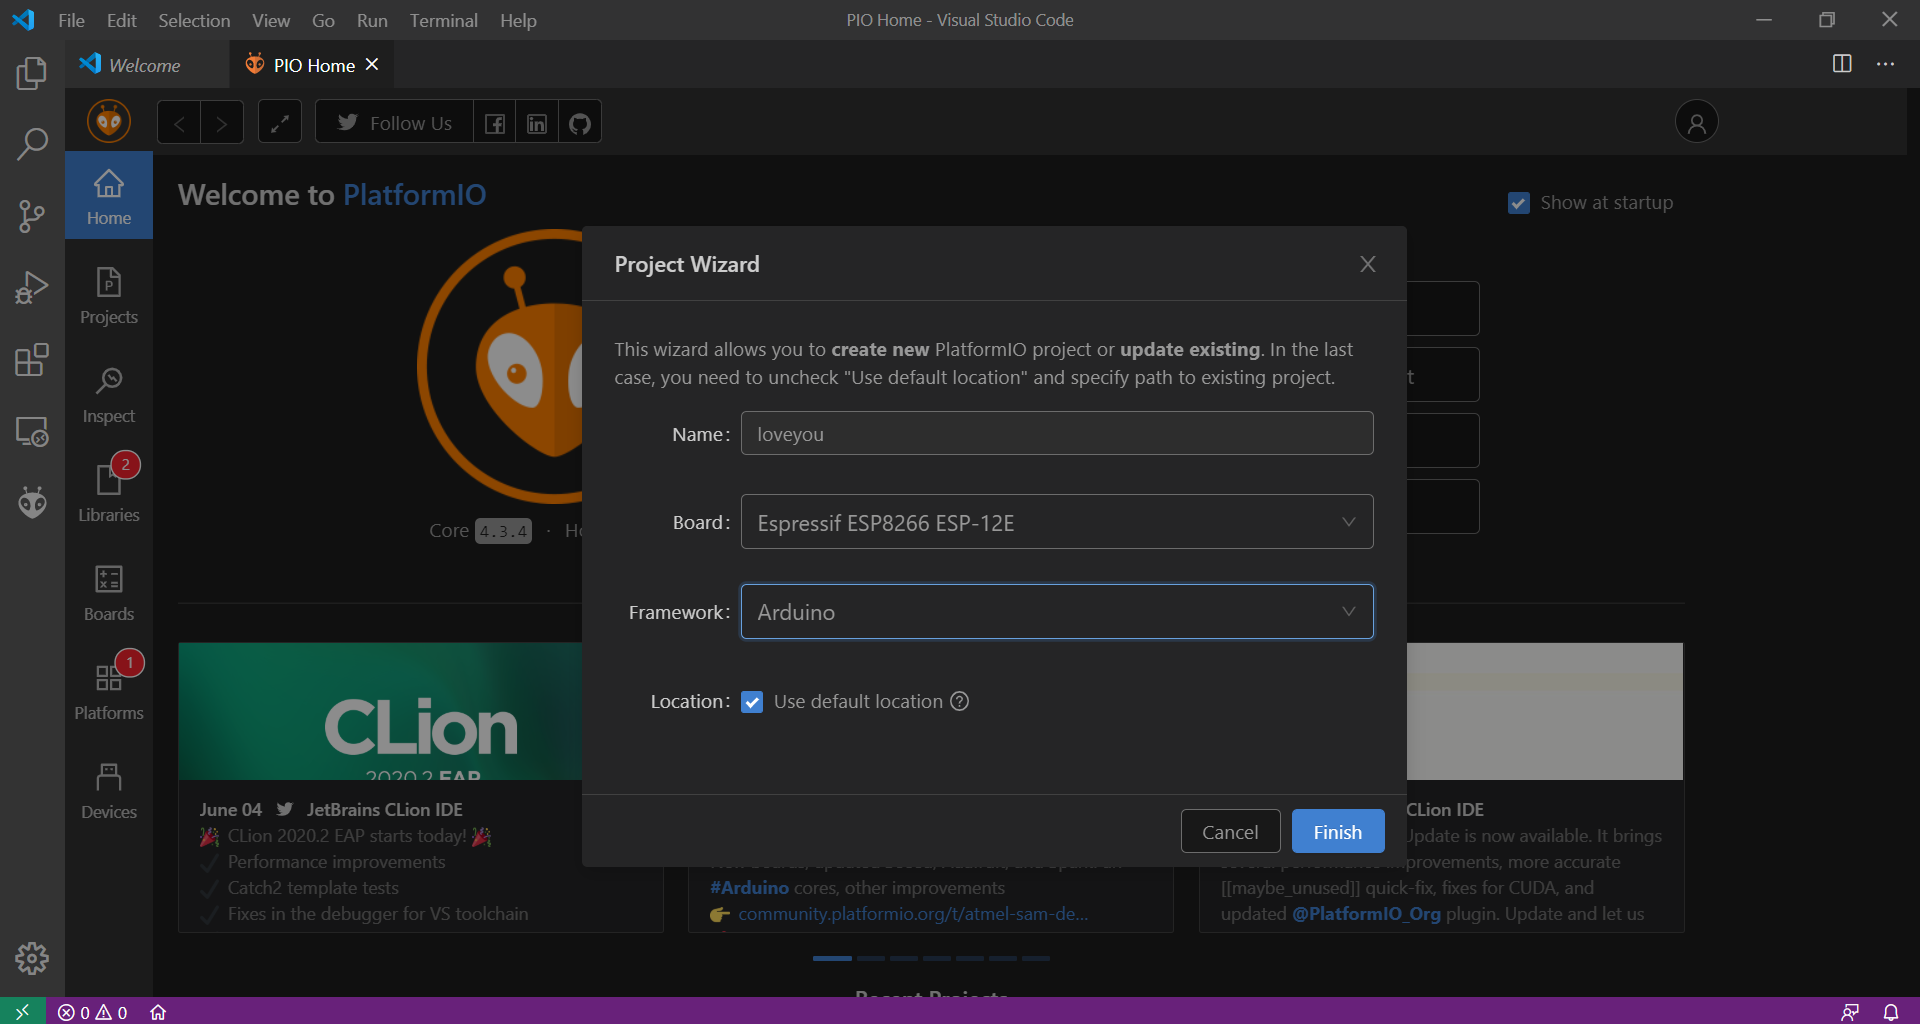Switch to the Welcome tab
The image size is (1920, 1024).
click(x=144, y=65)
